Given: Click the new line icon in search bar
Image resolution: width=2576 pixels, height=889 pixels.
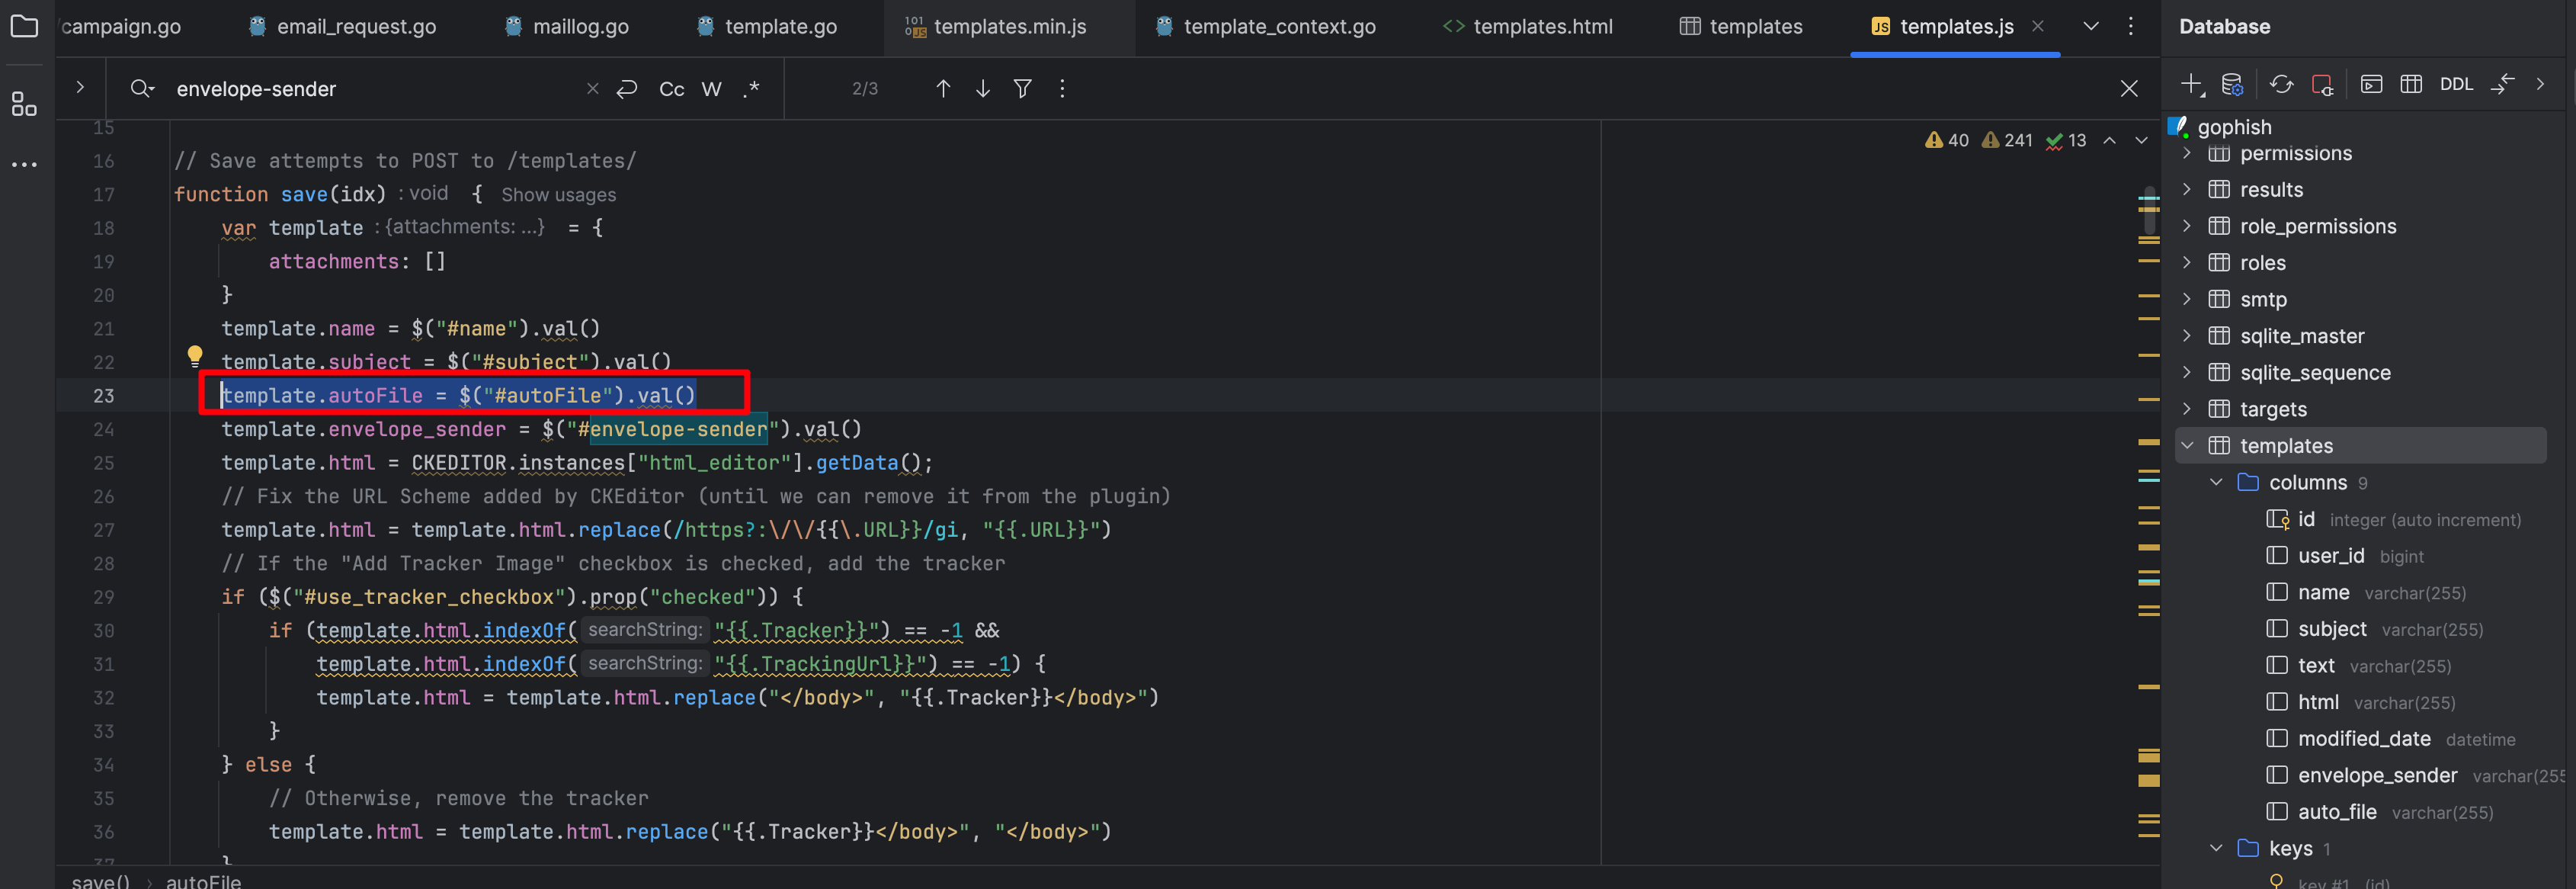Looking at the screenshot, I should [x=627, y=89].
